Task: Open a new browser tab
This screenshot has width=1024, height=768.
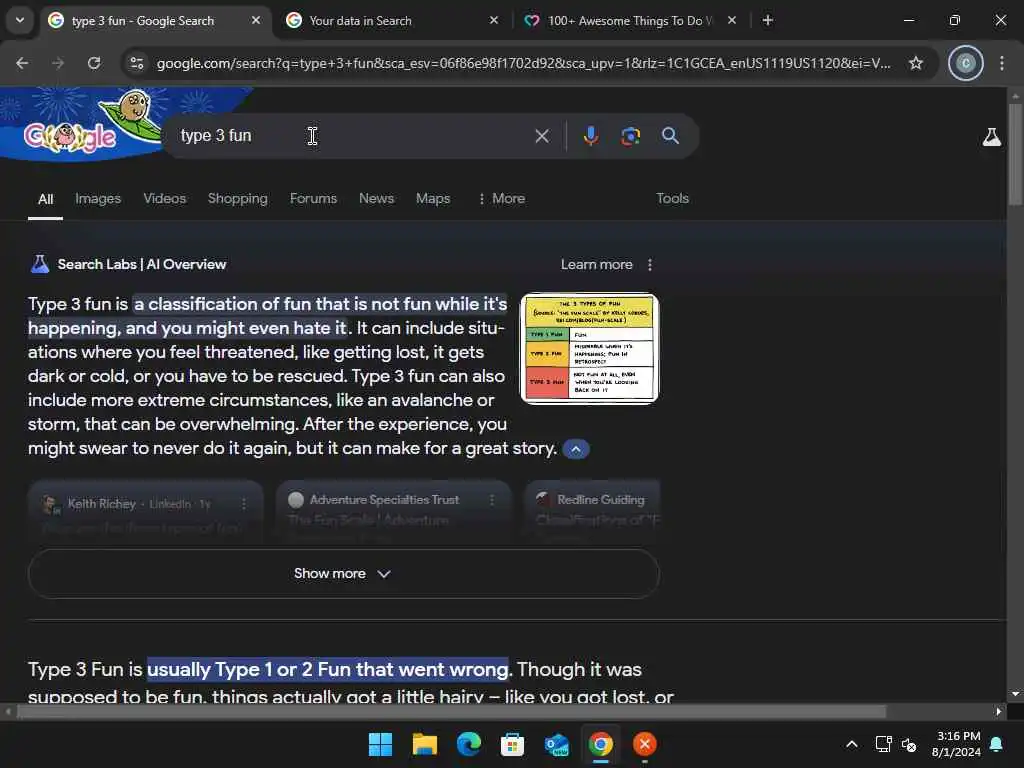Action: [x=768, y=20]
